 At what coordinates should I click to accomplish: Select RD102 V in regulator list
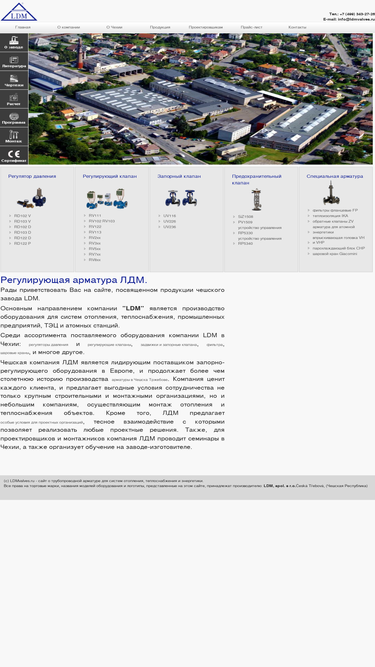pyautogui.click(x=23, y=216)
